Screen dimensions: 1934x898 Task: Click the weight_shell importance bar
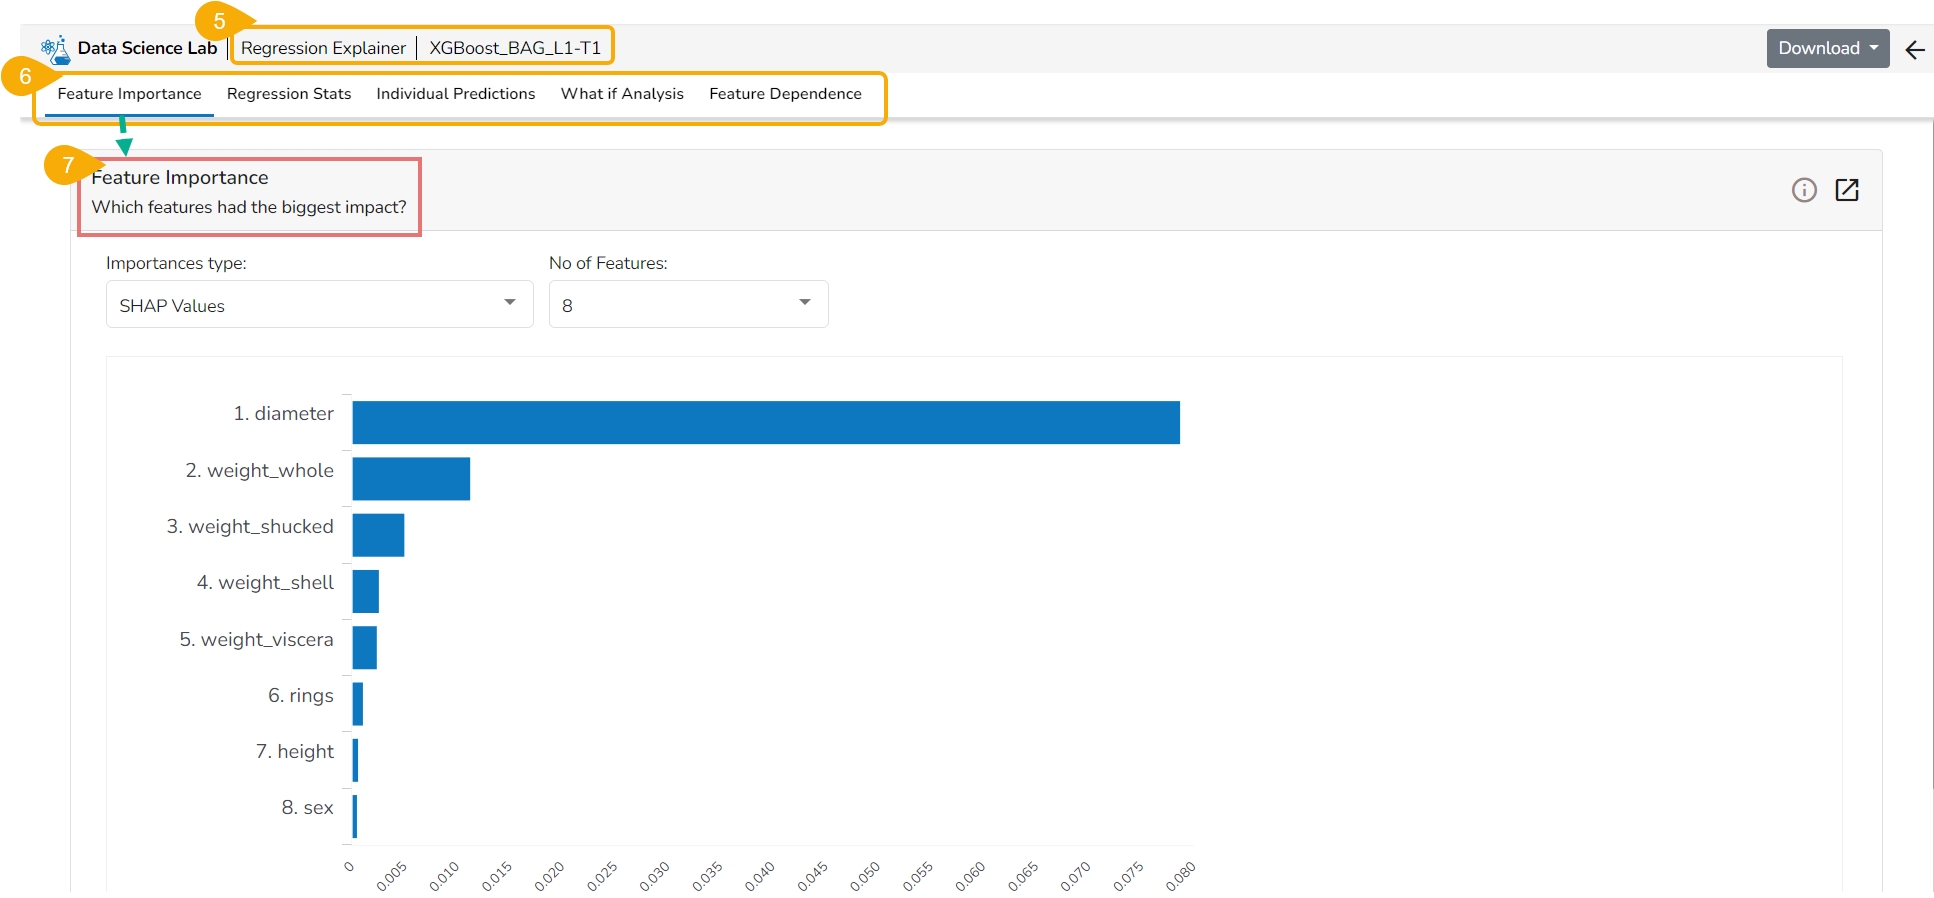366,591
